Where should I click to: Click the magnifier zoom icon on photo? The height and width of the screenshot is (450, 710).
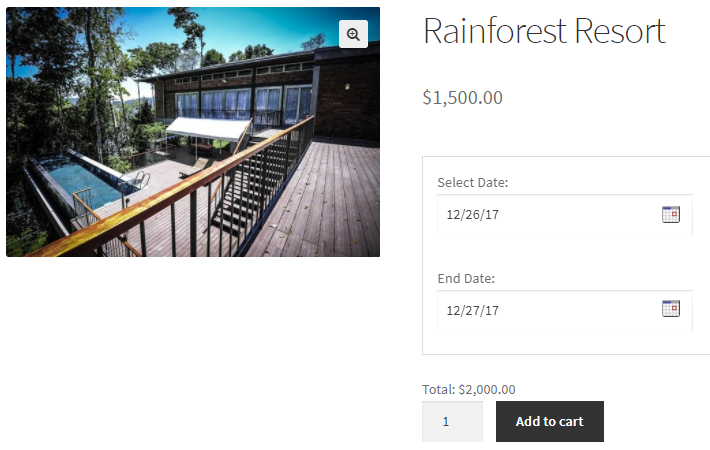353,34
